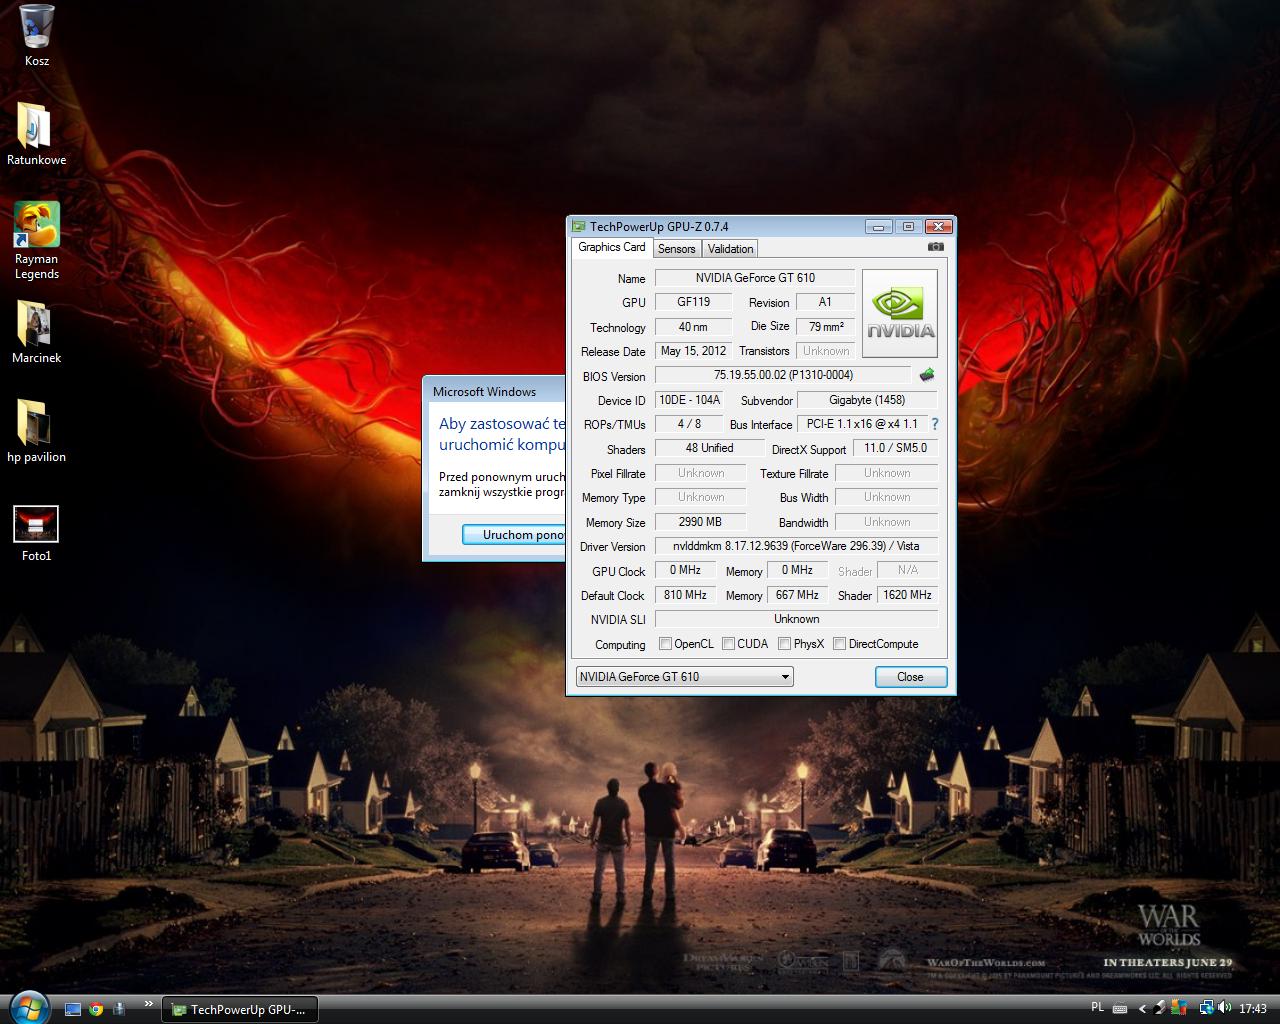This screenshot has height=1024, width=1280.
Task: Switch to the Sensors tab
Action: (677, 249)
